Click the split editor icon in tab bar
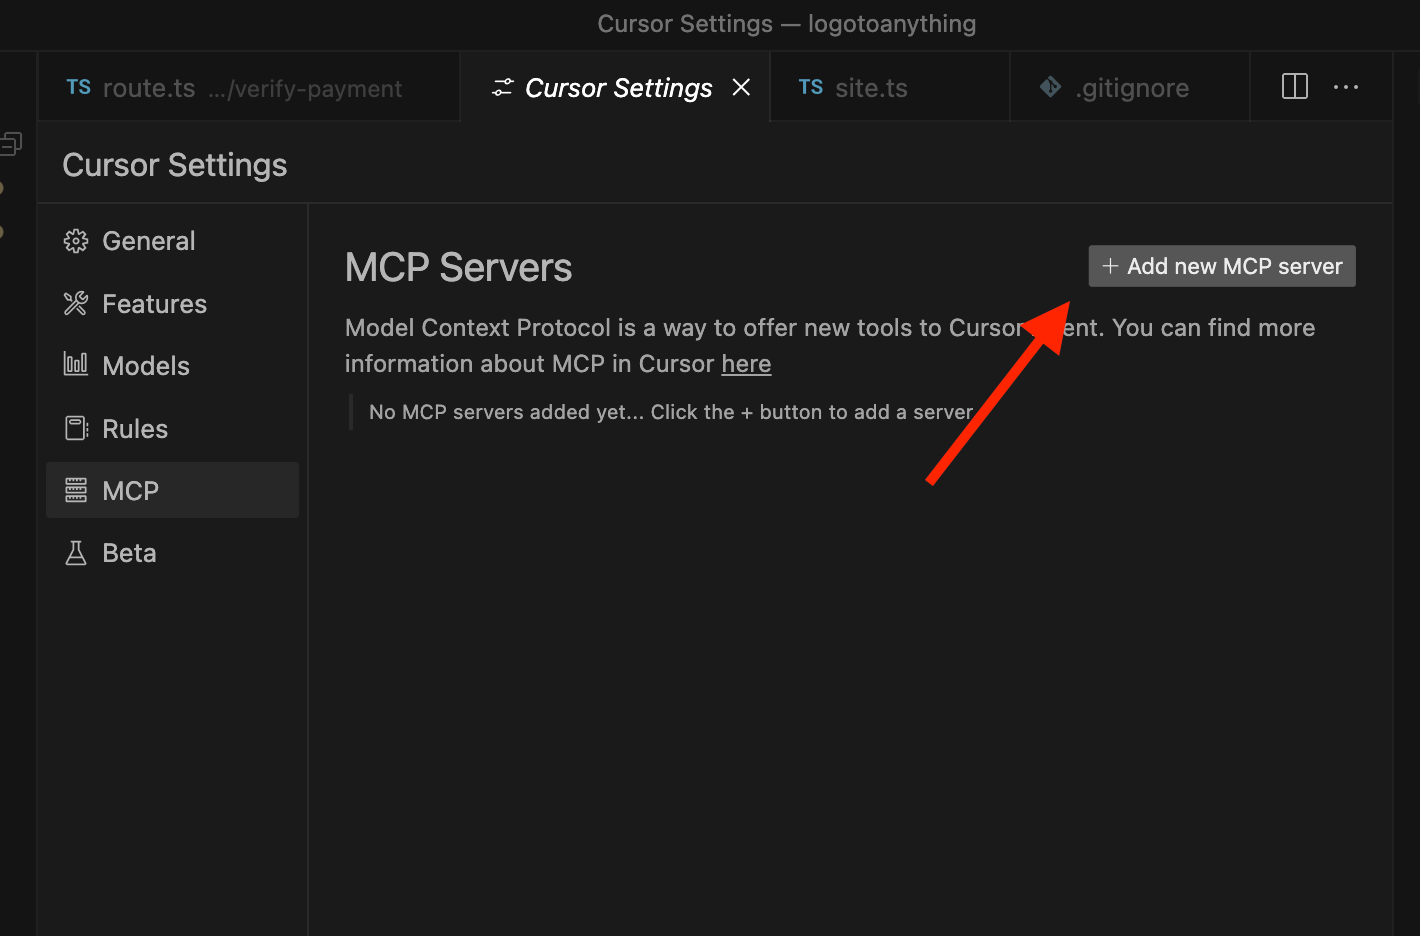The image size is (1420, 936). pos(1294,87)
